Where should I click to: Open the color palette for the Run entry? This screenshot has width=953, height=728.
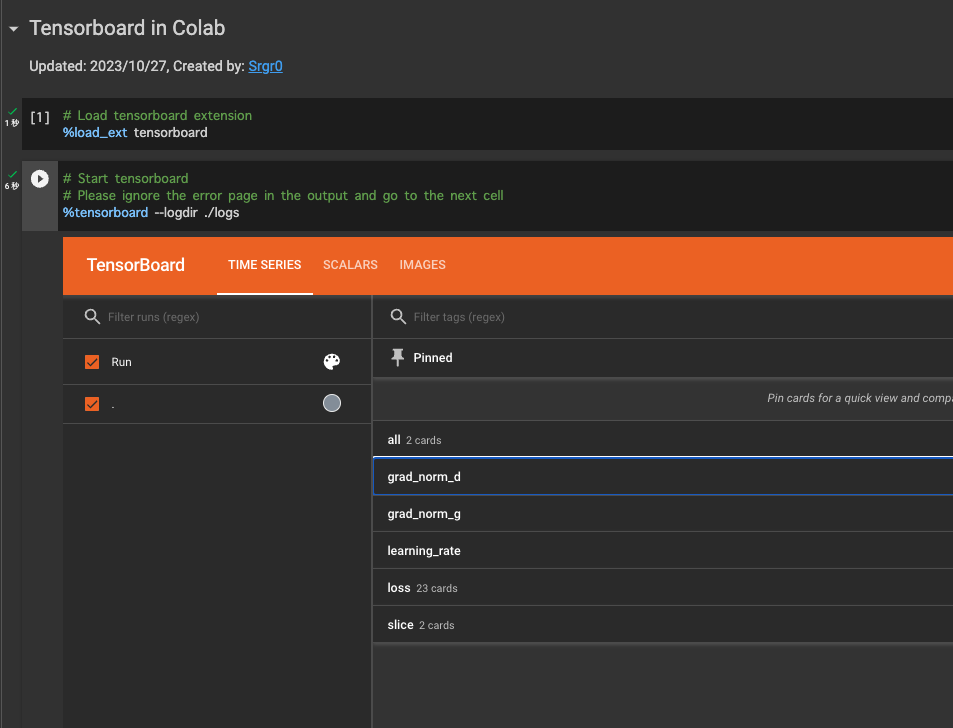point(331,361)
